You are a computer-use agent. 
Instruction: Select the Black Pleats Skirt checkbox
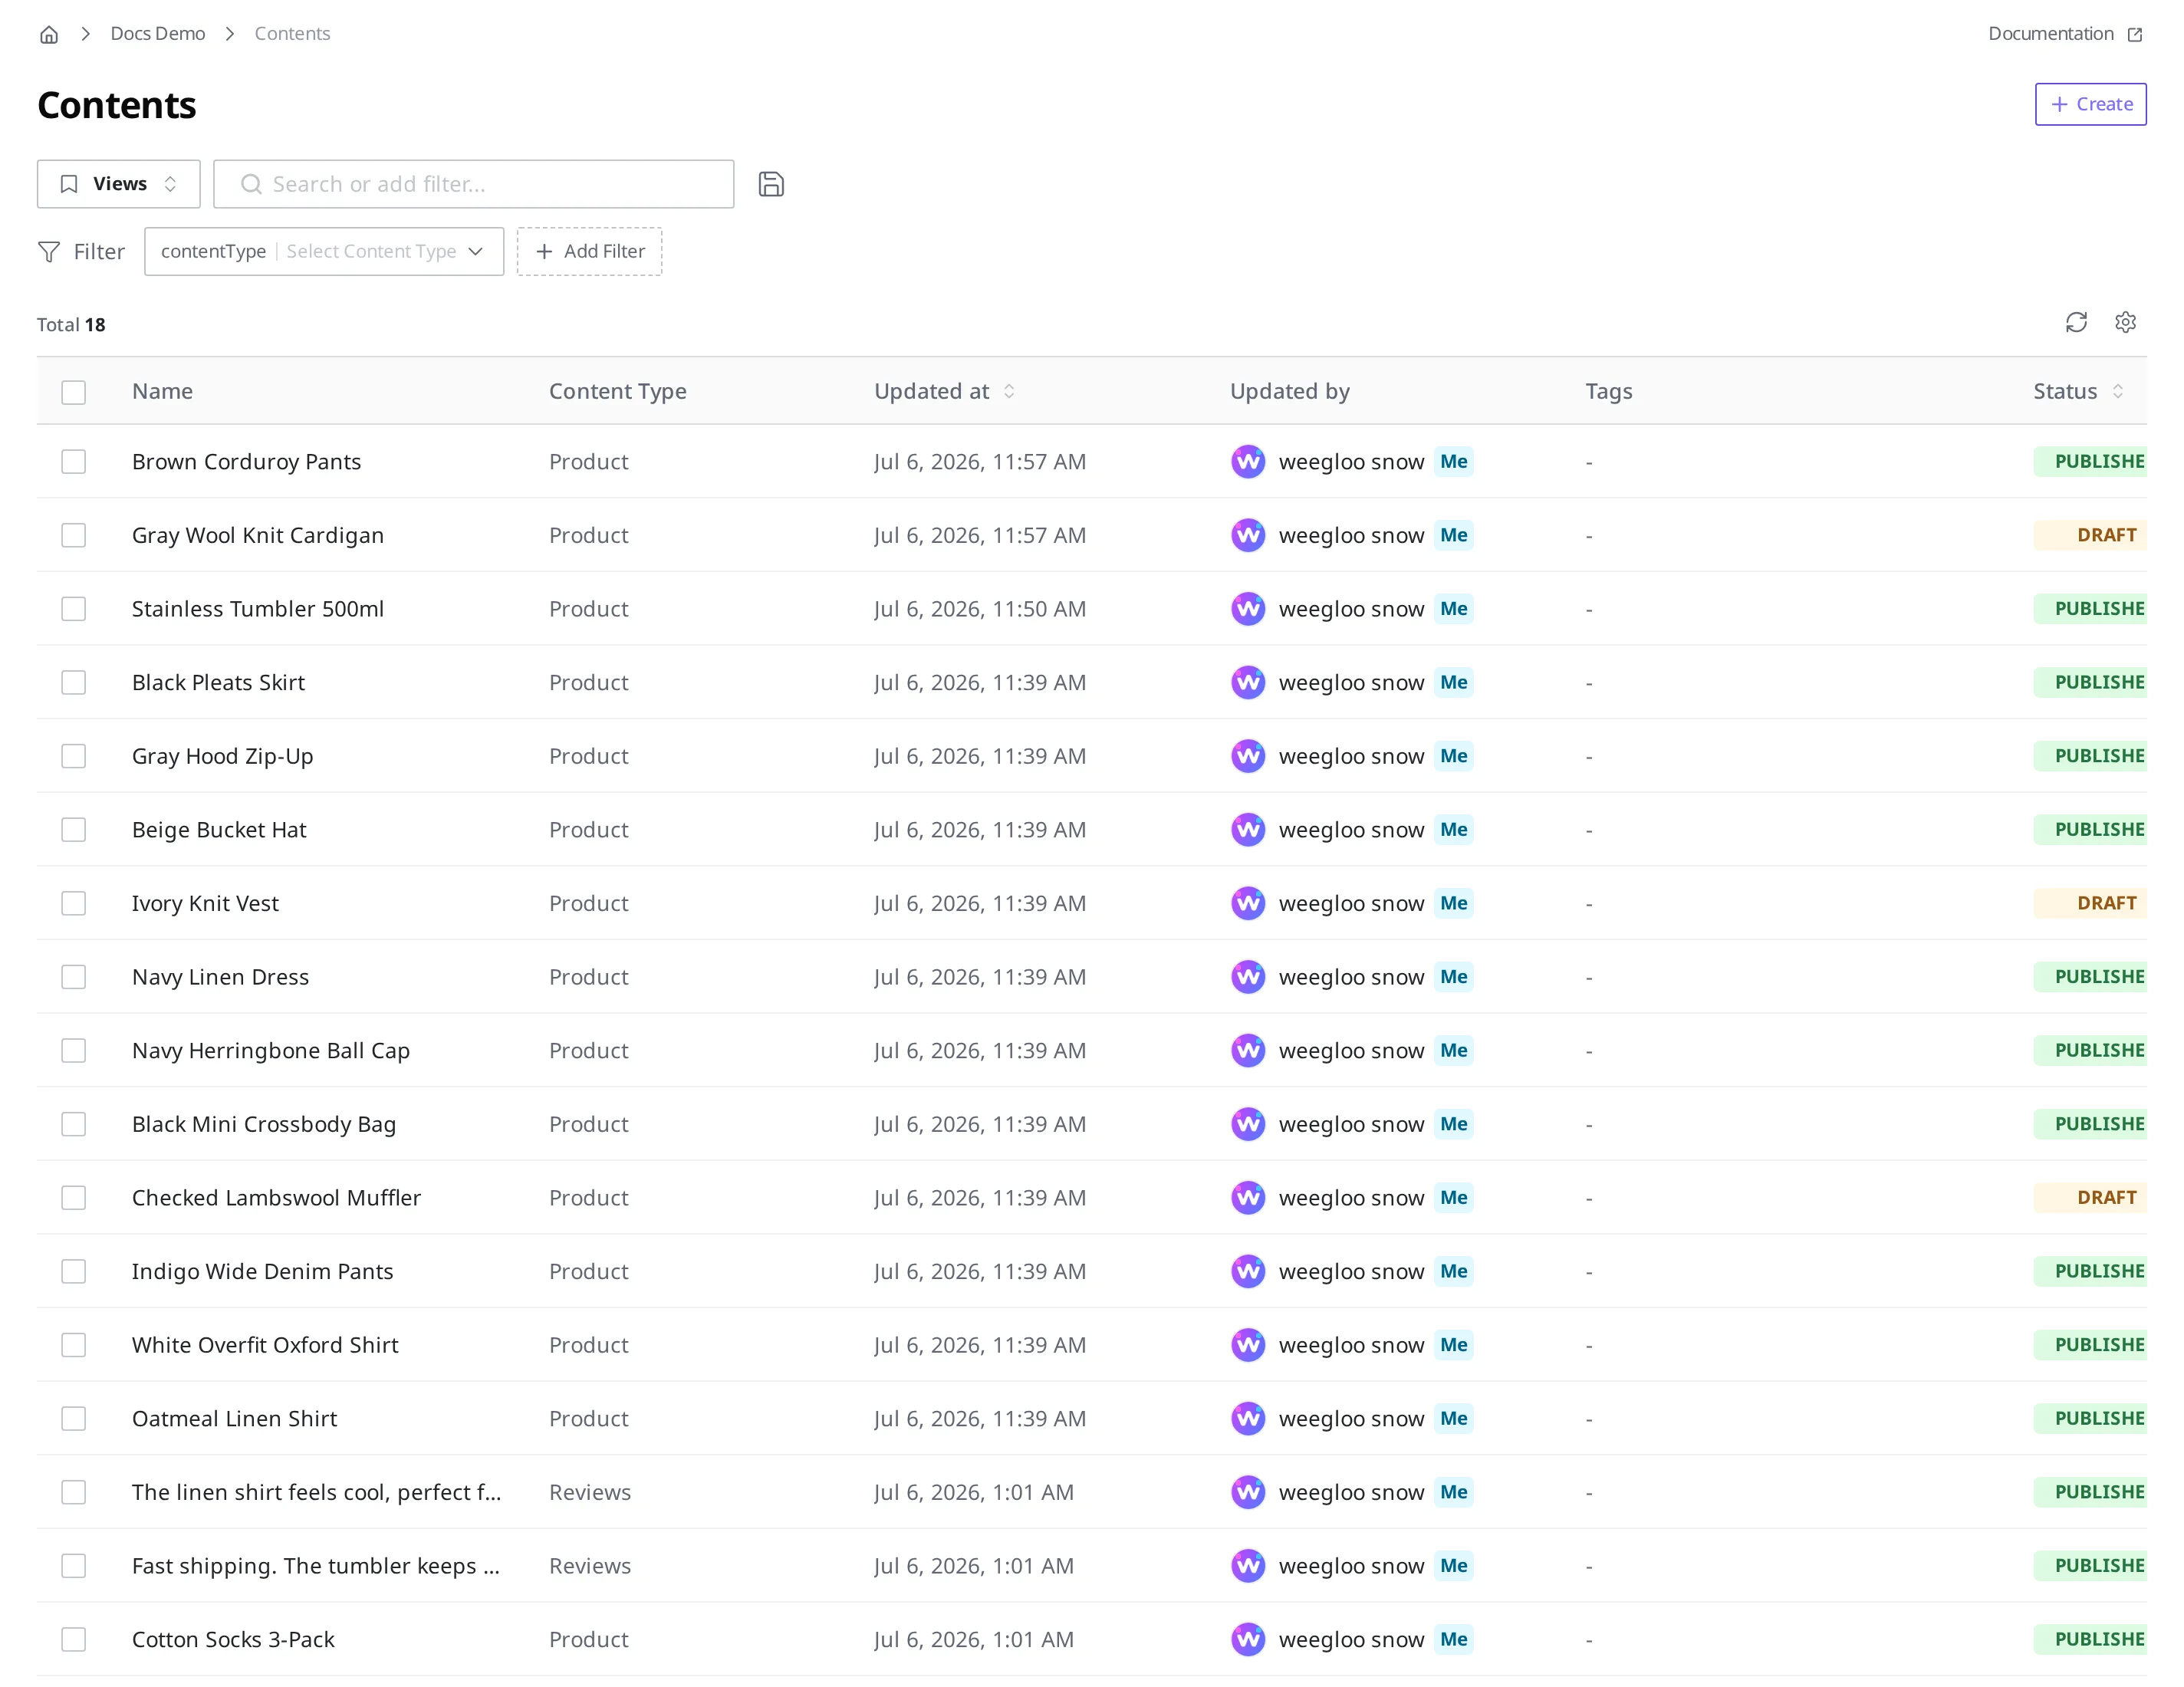[x=73, y=683]
